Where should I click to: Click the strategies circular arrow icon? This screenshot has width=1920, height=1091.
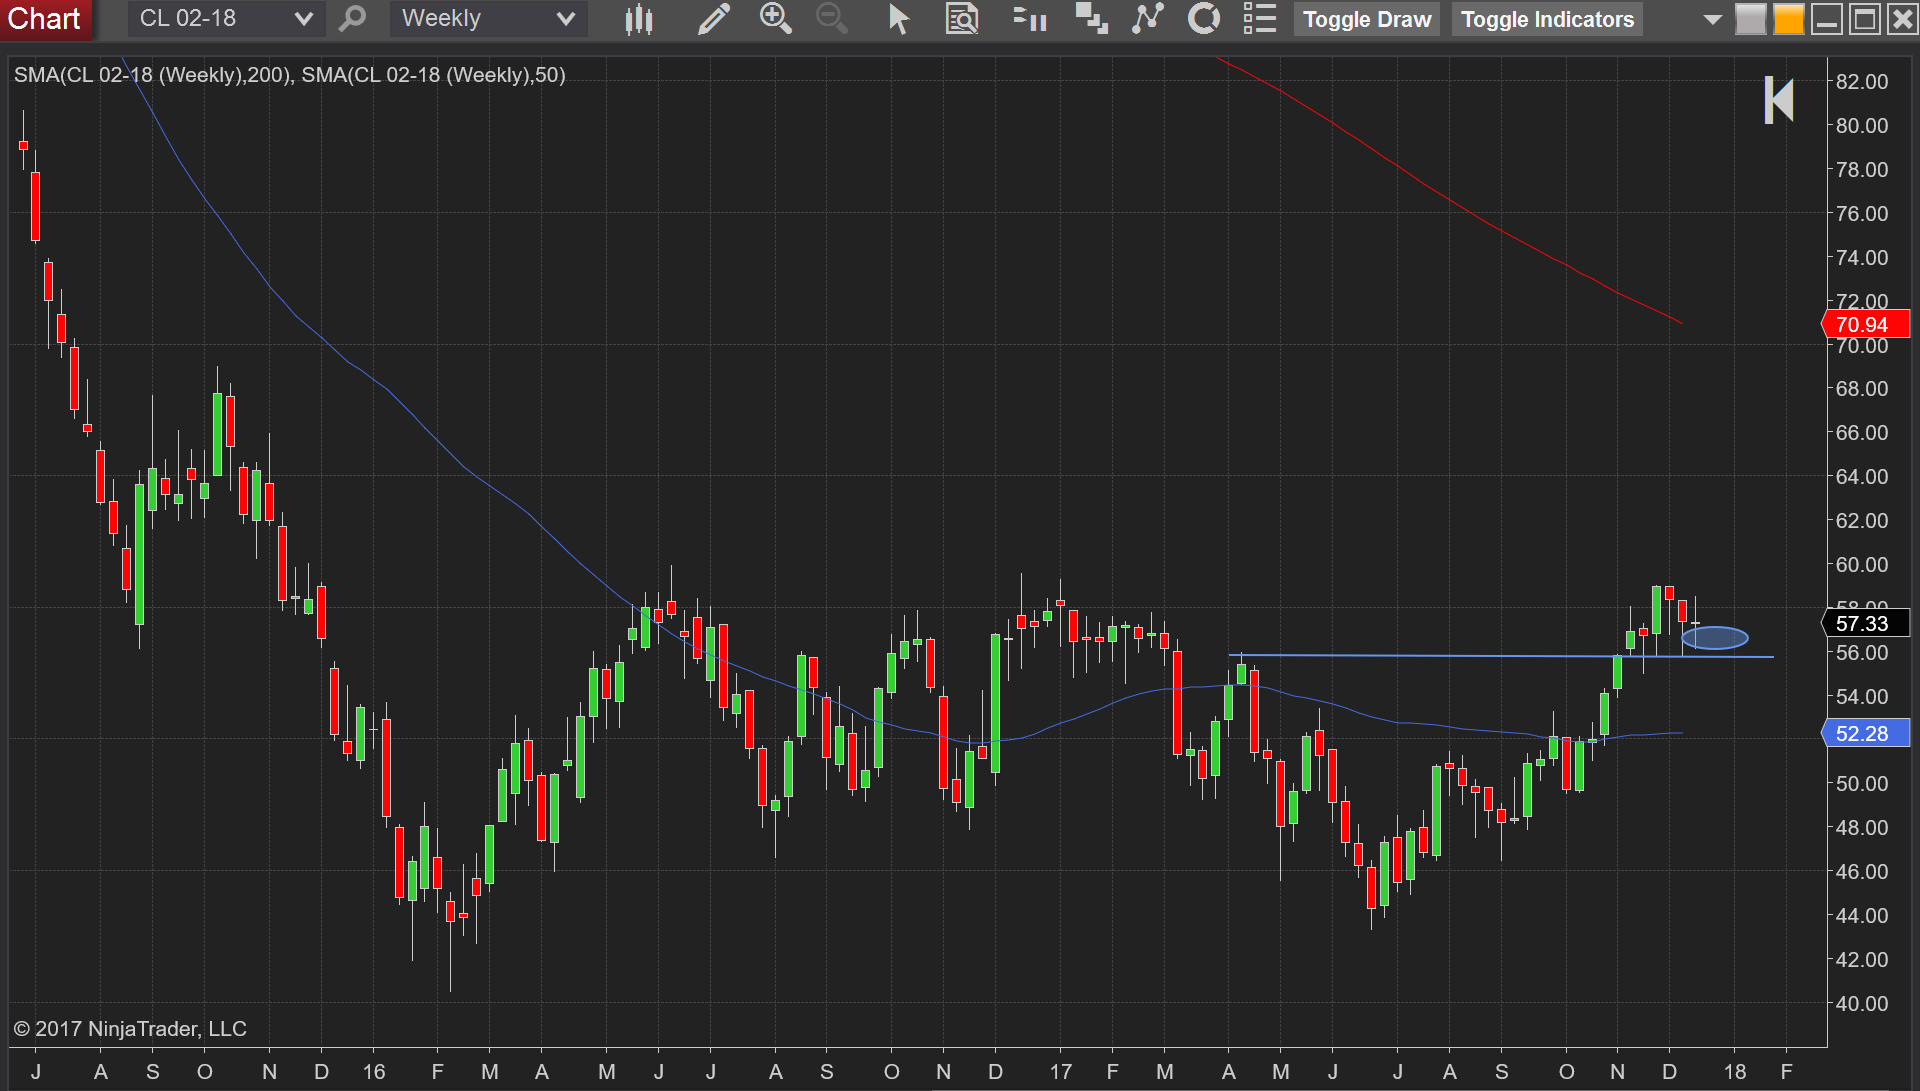(1204, 18)
